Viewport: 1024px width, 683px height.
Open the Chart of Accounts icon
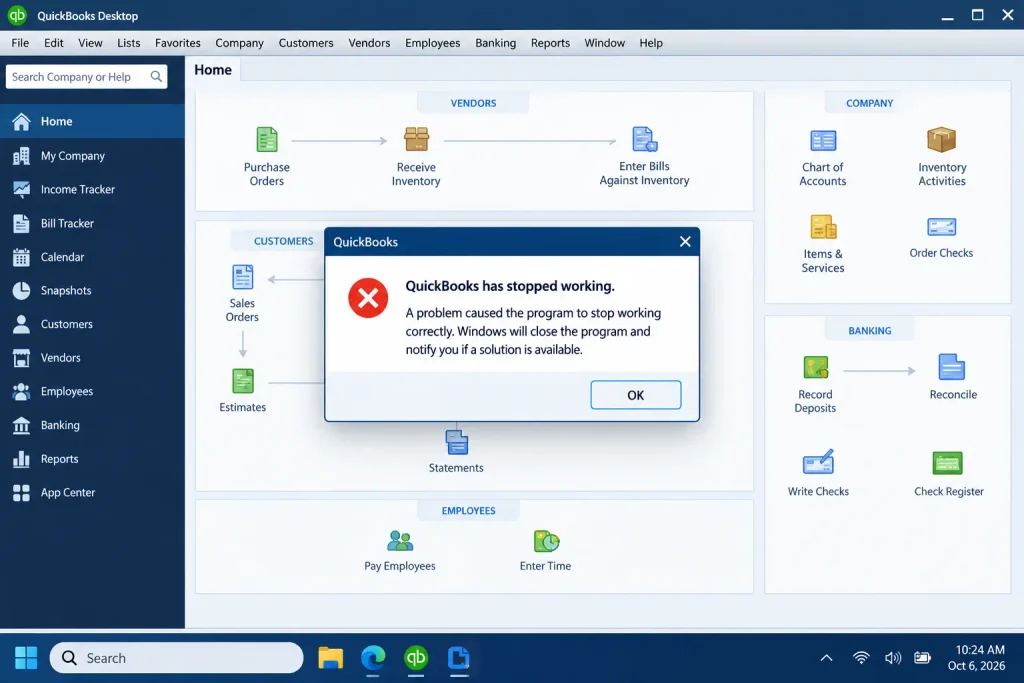[x=823, y=140]
